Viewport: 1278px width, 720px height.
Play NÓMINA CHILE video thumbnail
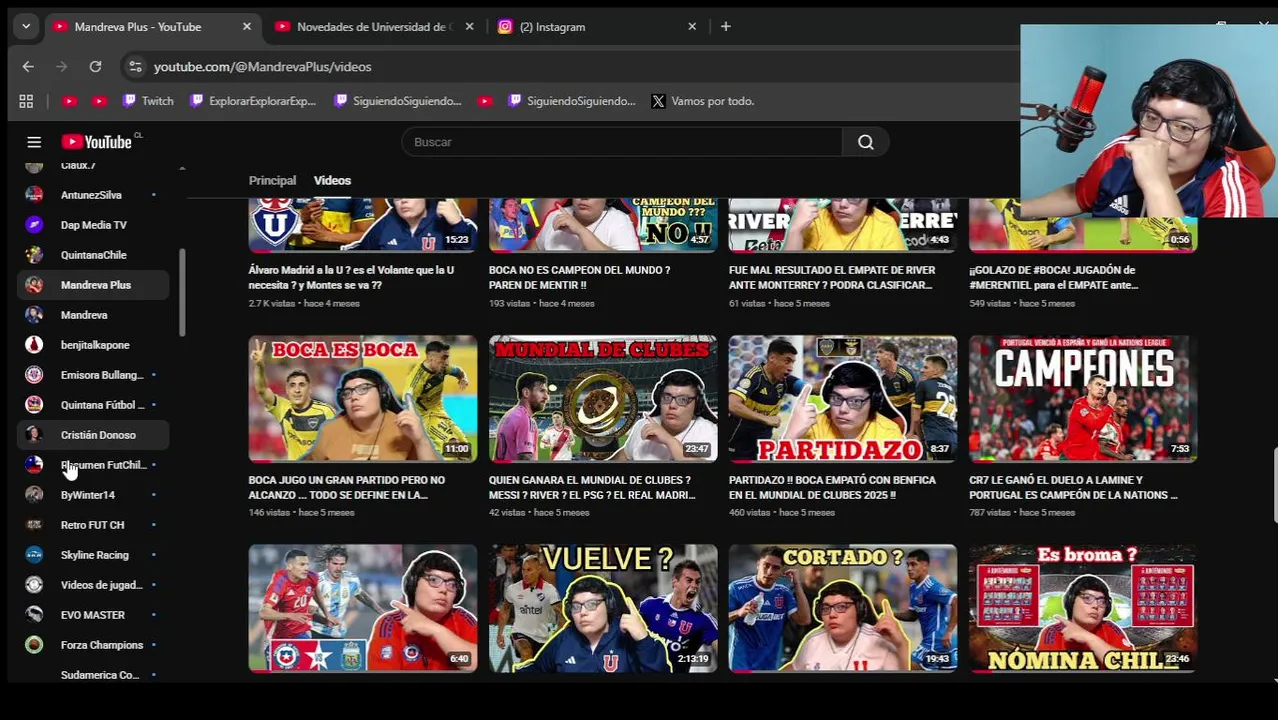click(x=1083, y=608)
